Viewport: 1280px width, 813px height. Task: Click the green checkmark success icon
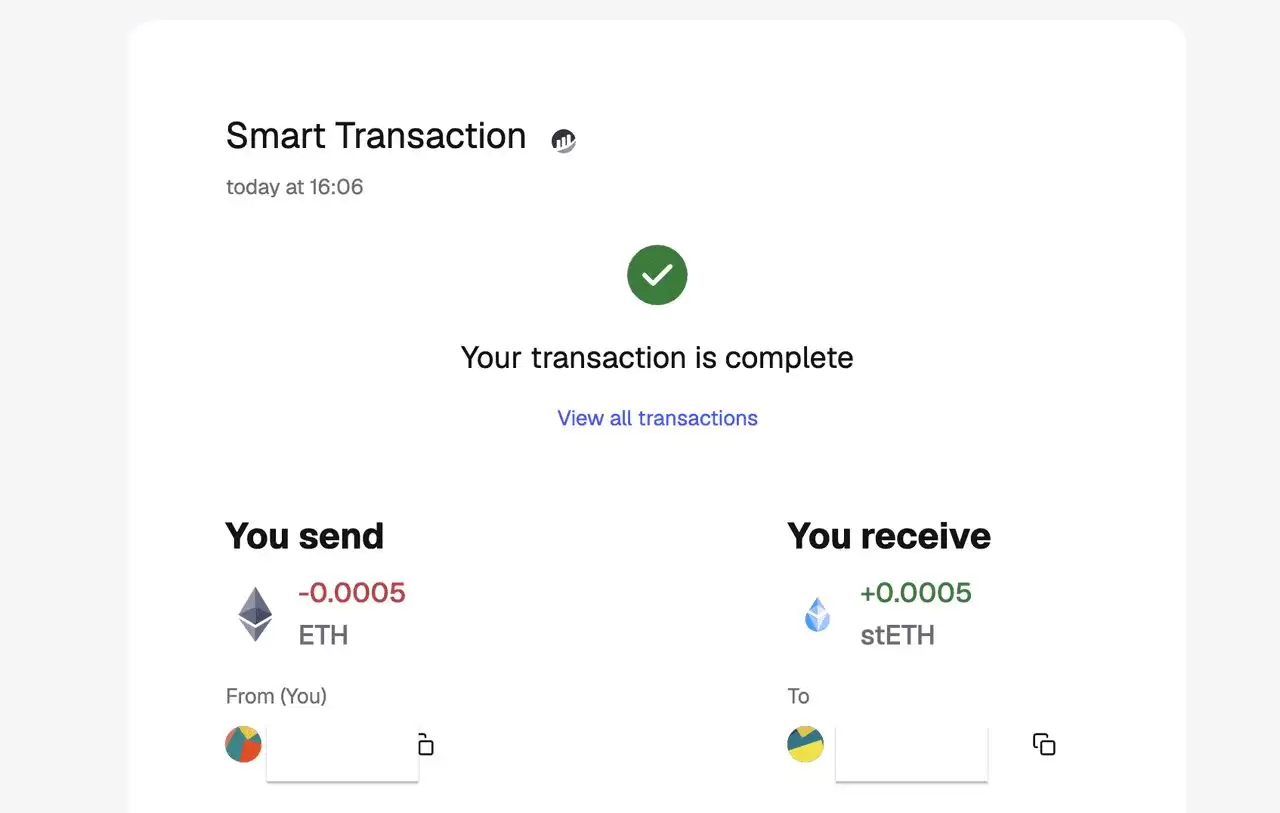[657, 275]
